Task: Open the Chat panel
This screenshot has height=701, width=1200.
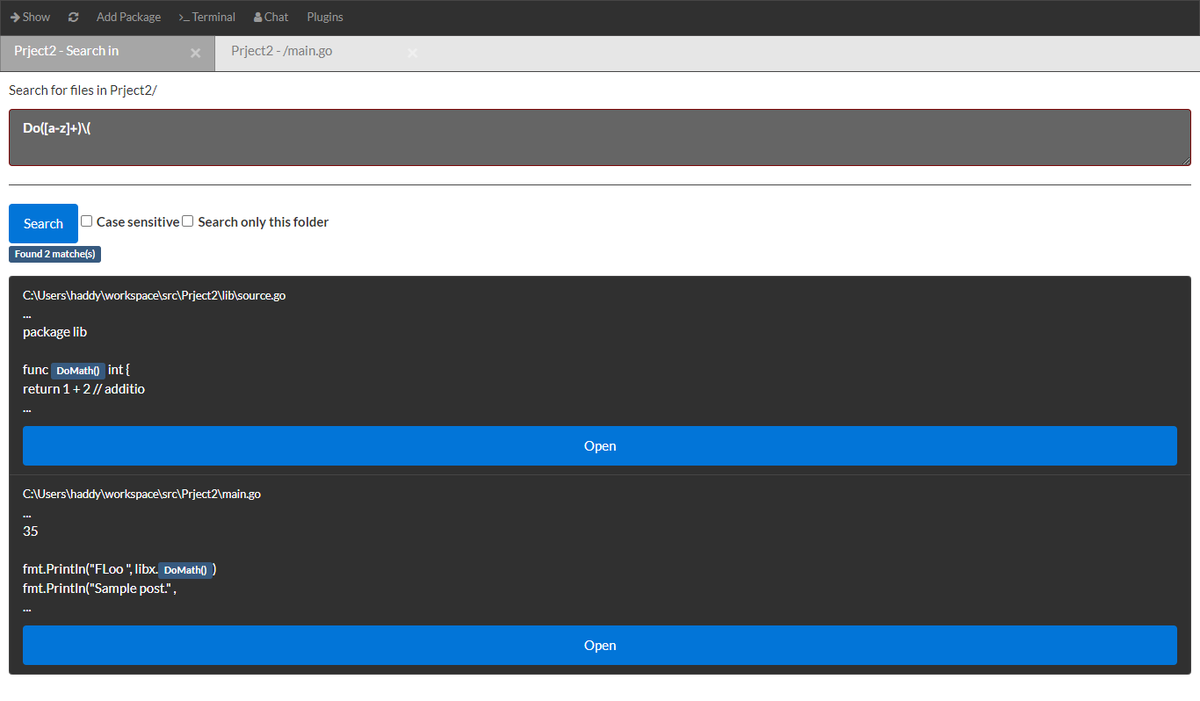Action: pyautogui.click(x=271, y=17)
